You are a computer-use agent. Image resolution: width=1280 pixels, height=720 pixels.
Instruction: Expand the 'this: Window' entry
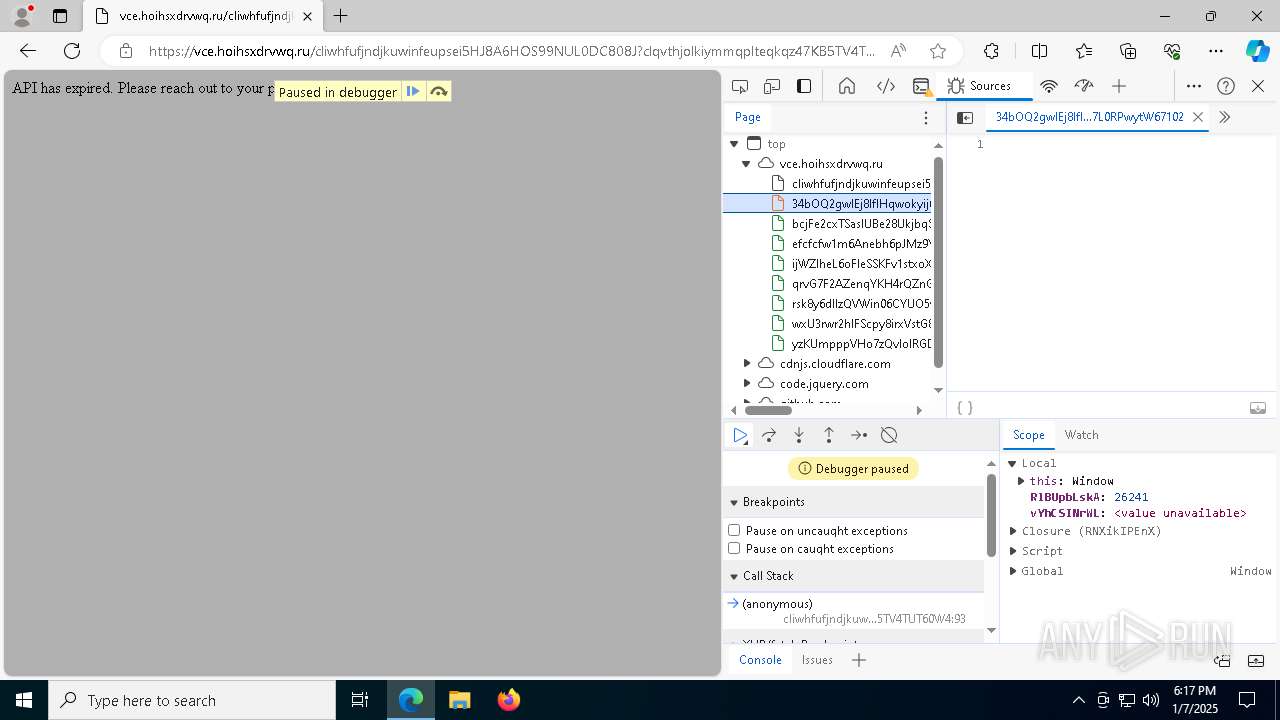pyautogui.click(x=1021, y=481)
